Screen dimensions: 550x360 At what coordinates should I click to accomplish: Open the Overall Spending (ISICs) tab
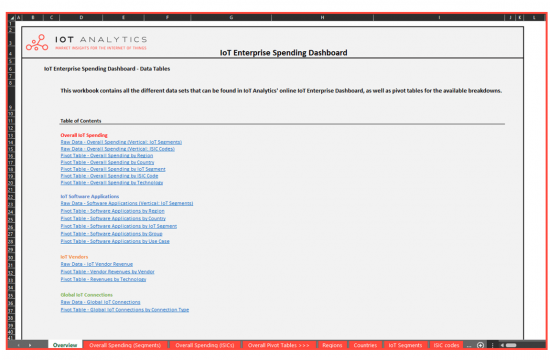205,345
